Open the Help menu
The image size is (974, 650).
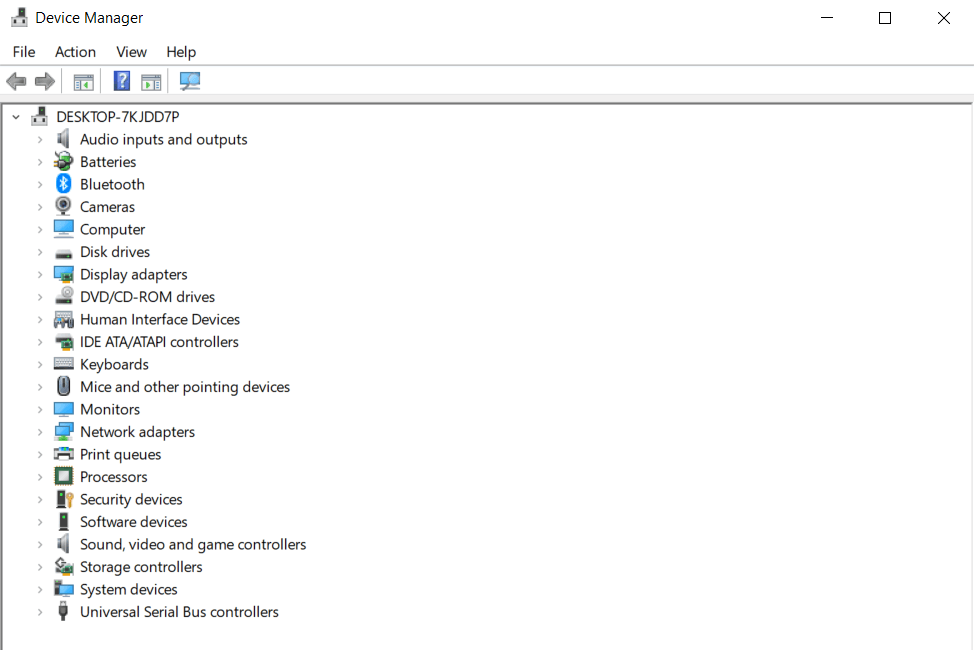click(x=181, y=52)
